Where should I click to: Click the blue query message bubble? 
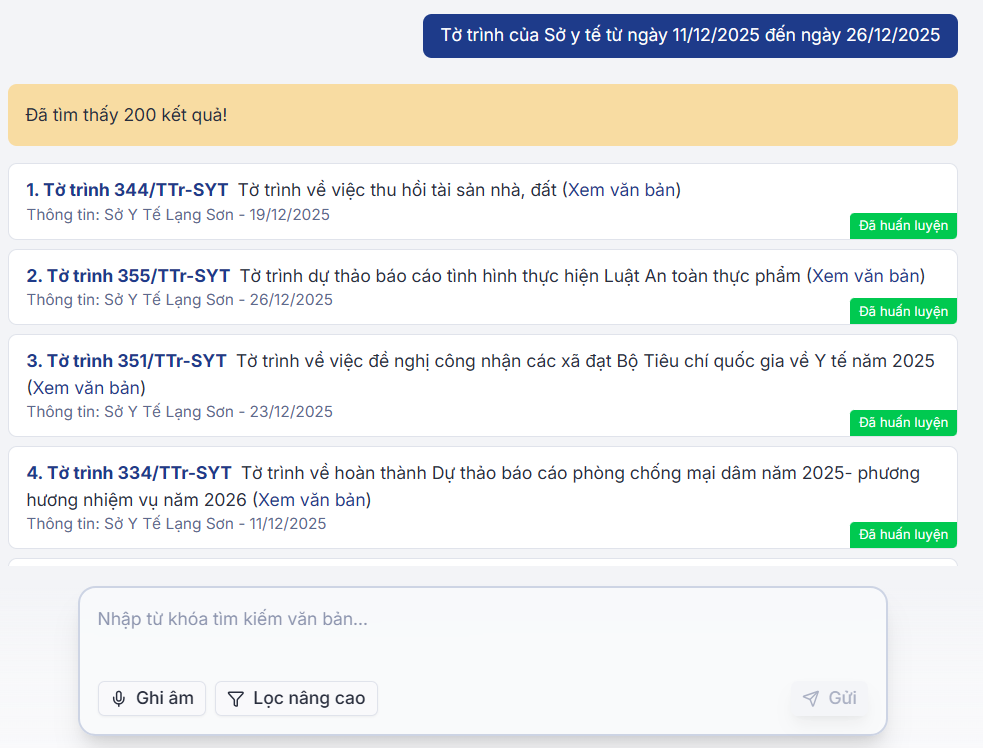[690, 36]
